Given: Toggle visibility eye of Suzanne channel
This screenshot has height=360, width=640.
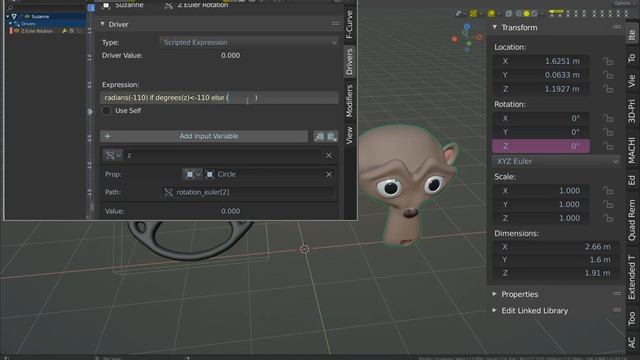Looking at the screenshot, I should [27, 17].
